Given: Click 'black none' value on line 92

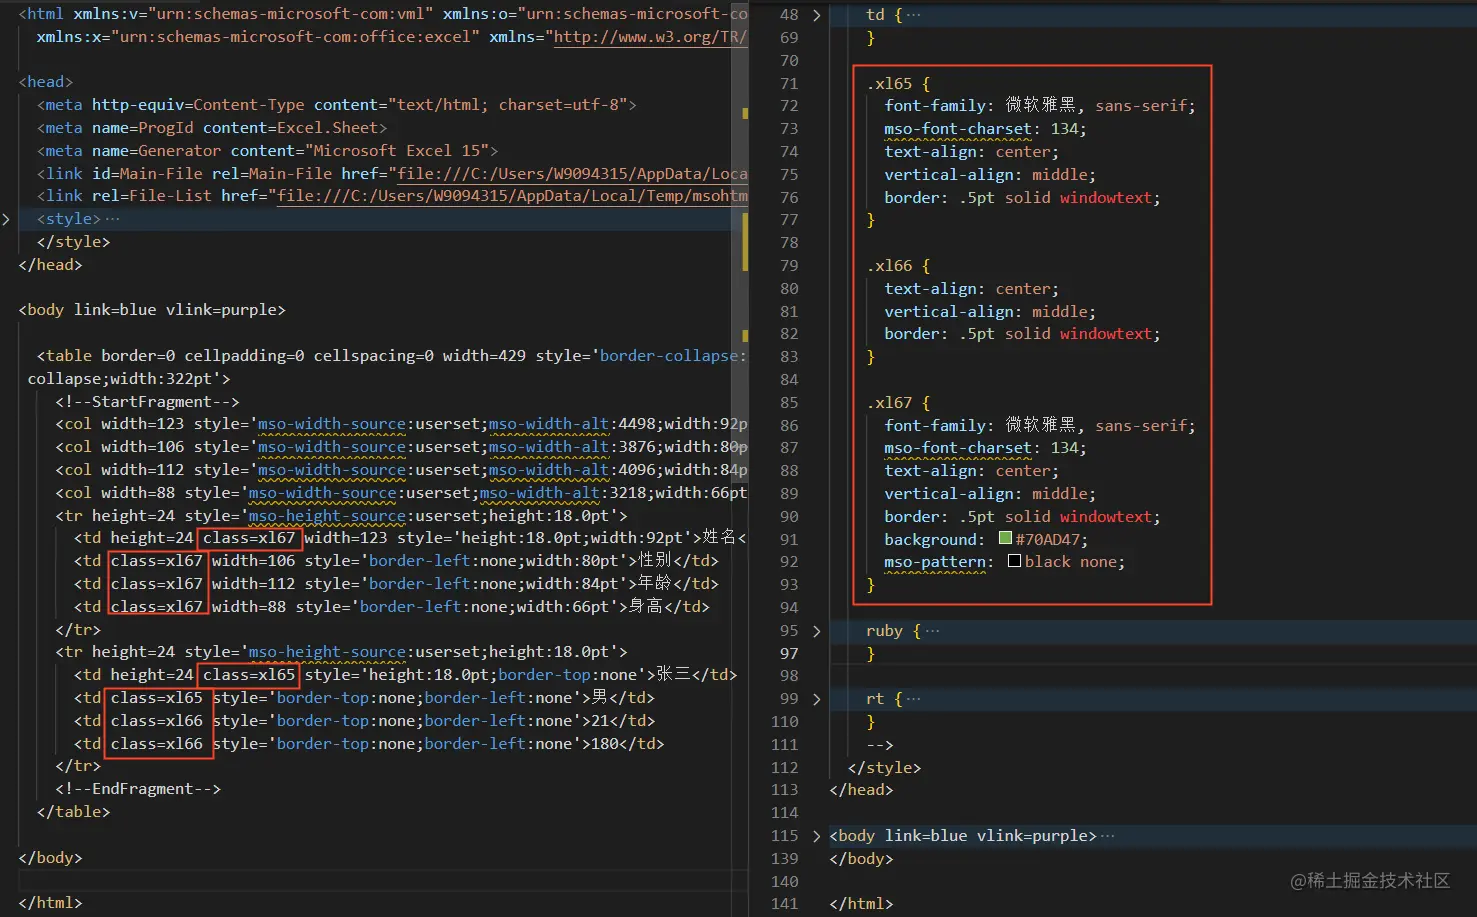Looking at the screenshot, I should click(x=1070, y=562).
